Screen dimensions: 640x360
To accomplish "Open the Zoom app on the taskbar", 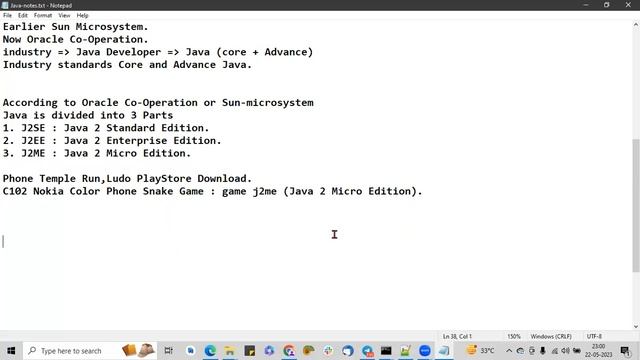I will [425, 351].
